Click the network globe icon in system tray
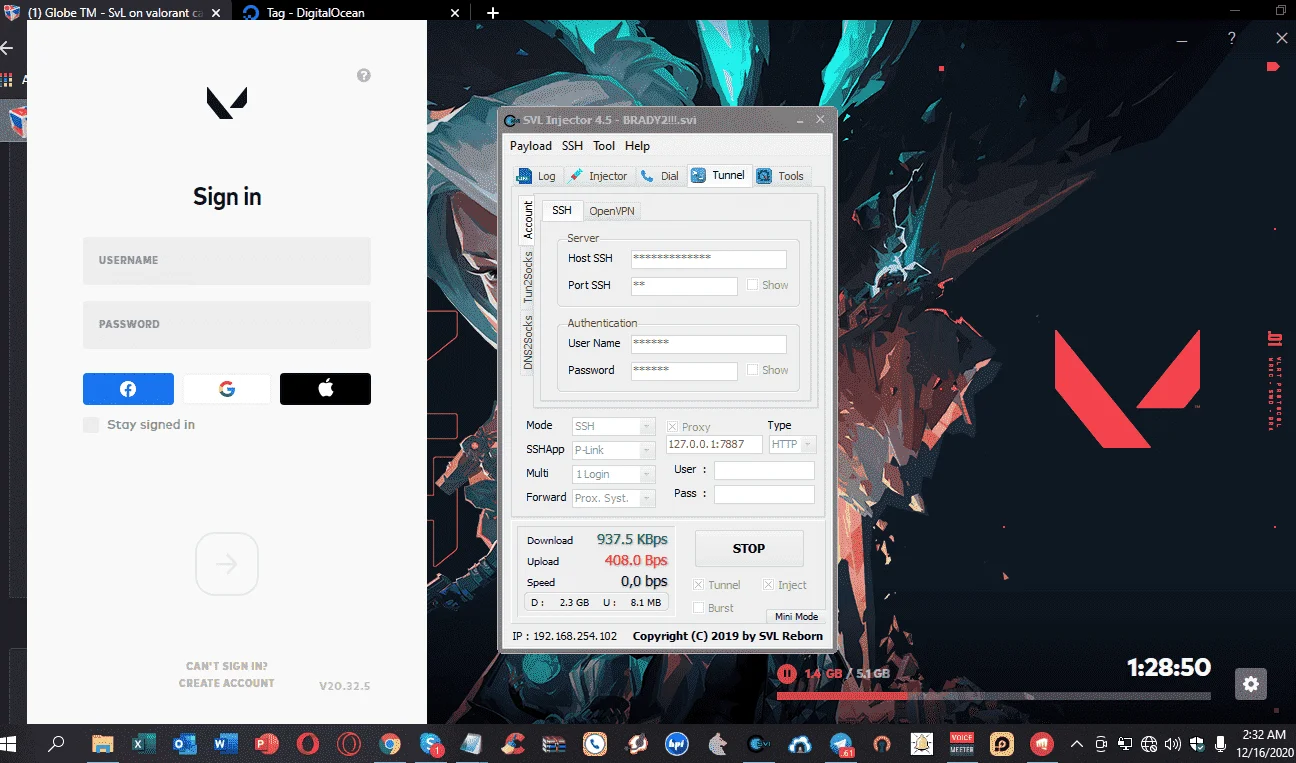Screen dimensions: 1296x763 pos(1148,744)
